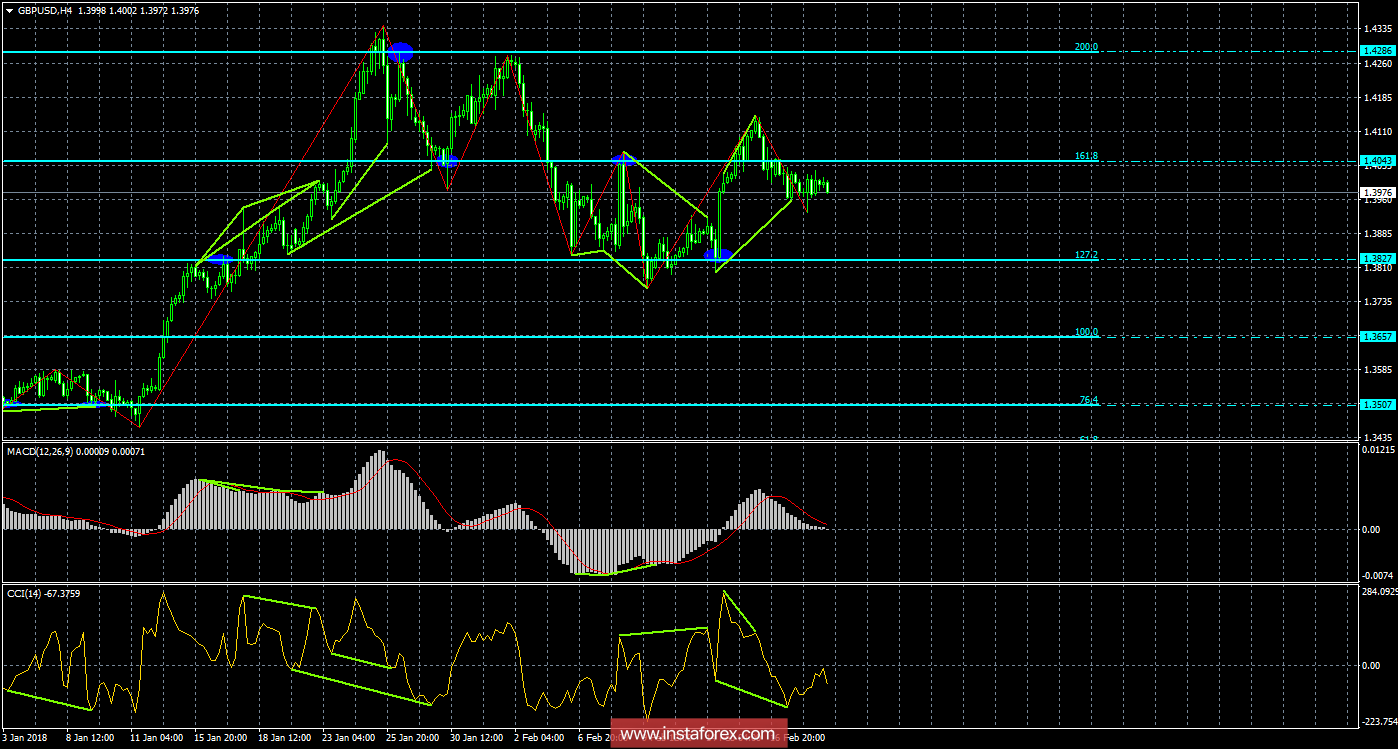
Task: Click the 127.2 Fibonacci label
Action: [1087, 256]
